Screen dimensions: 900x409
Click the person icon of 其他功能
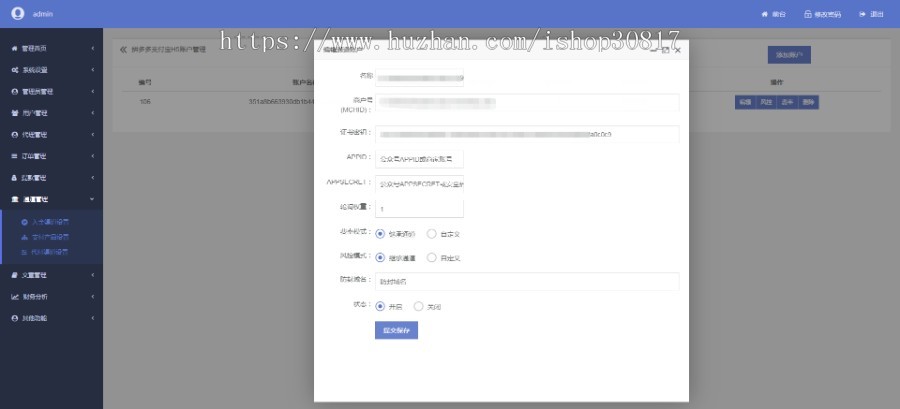pos(15,318)
